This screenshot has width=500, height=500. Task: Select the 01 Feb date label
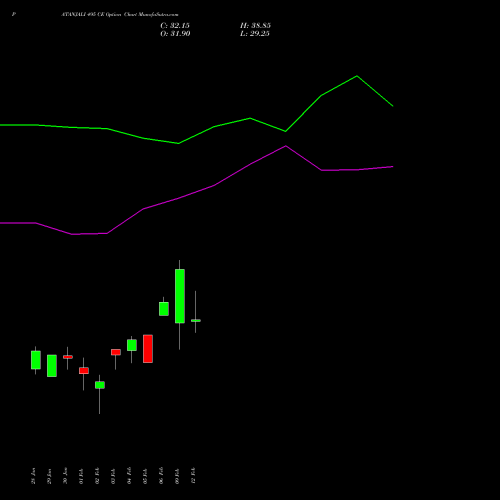tap(81, 476)
